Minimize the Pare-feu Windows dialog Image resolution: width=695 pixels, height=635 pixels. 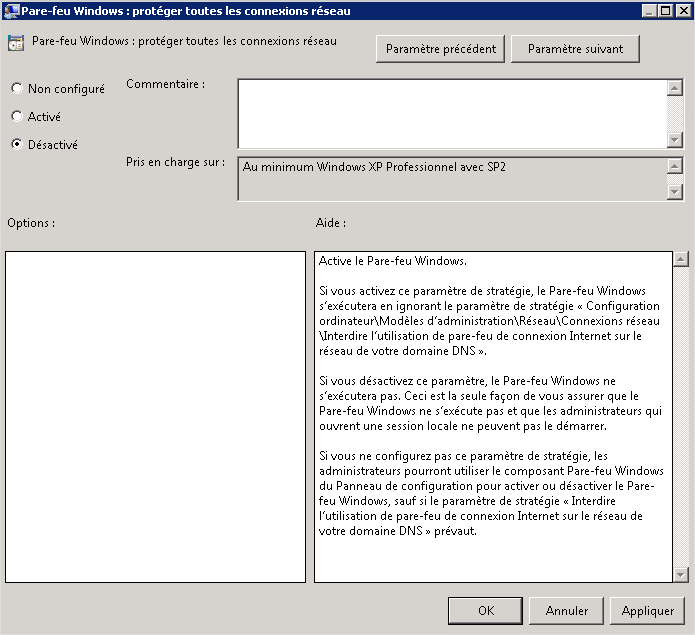click(649, 11)
